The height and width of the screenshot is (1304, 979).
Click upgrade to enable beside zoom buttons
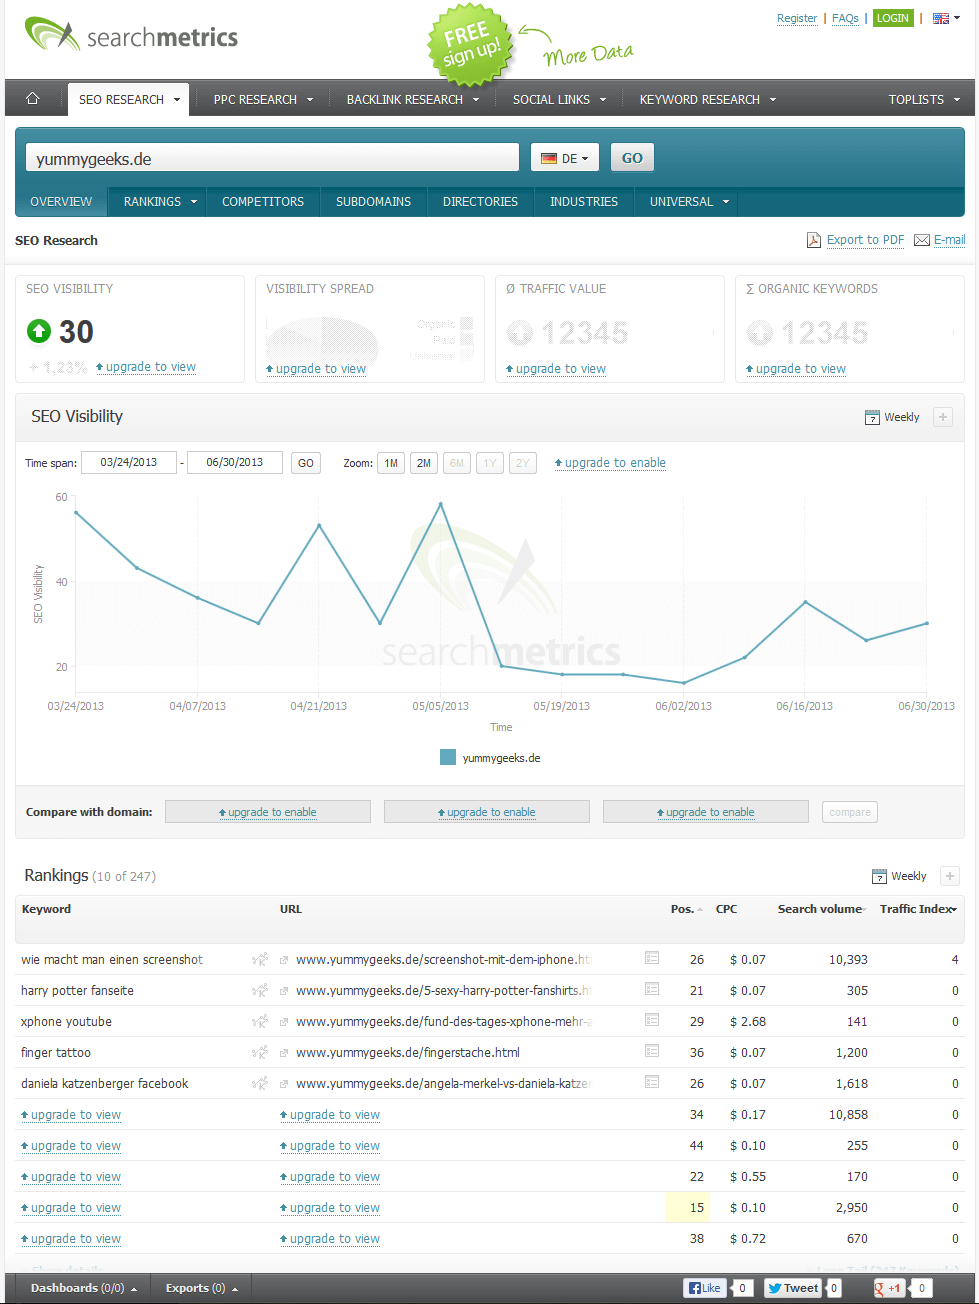click(610, 463)
